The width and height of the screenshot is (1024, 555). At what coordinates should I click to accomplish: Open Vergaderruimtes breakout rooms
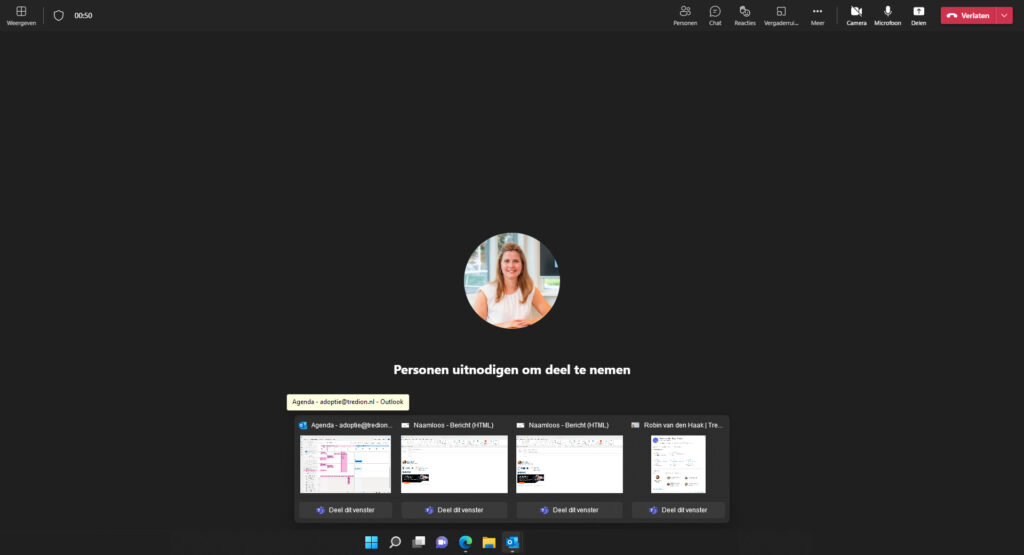(x=781, y=16)
